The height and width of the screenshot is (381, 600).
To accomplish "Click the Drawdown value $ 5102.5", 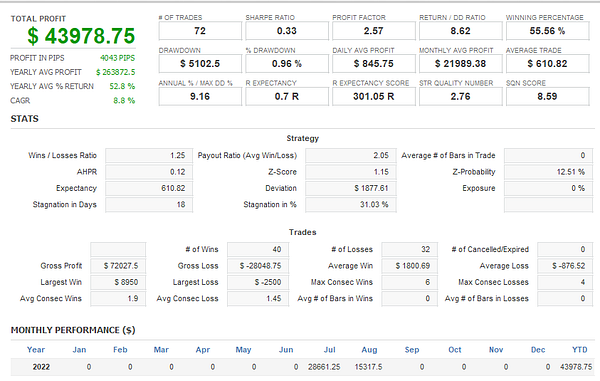I will pyautogui.click(x=200, y=64).
